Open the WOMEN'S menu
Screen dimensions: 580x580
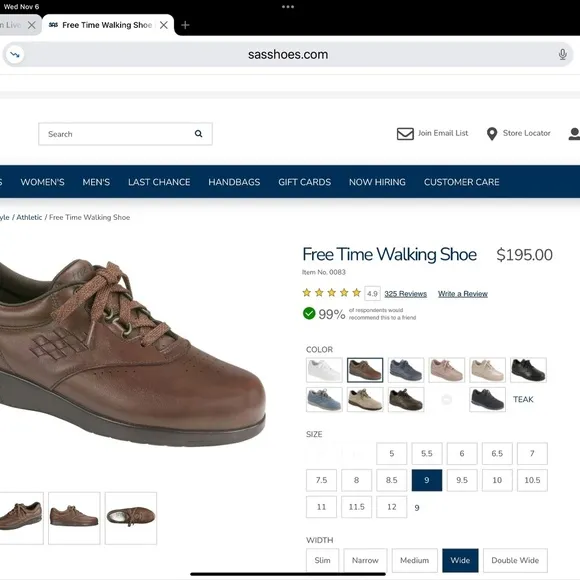pyautogui.click(x=43, y=182)
